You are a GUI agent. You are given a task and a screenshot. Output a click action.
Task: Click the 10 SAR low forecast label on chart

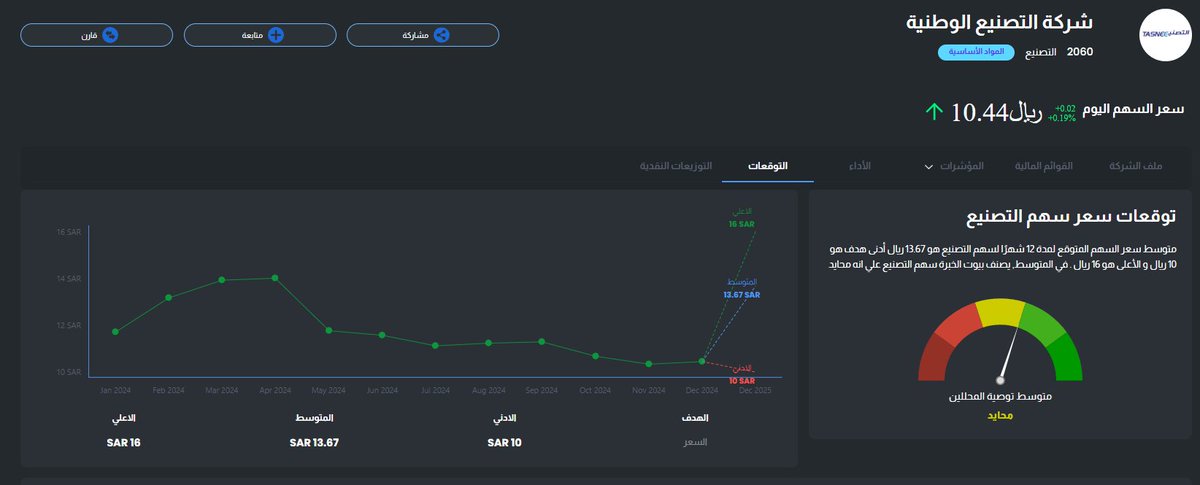coord(741,381)
